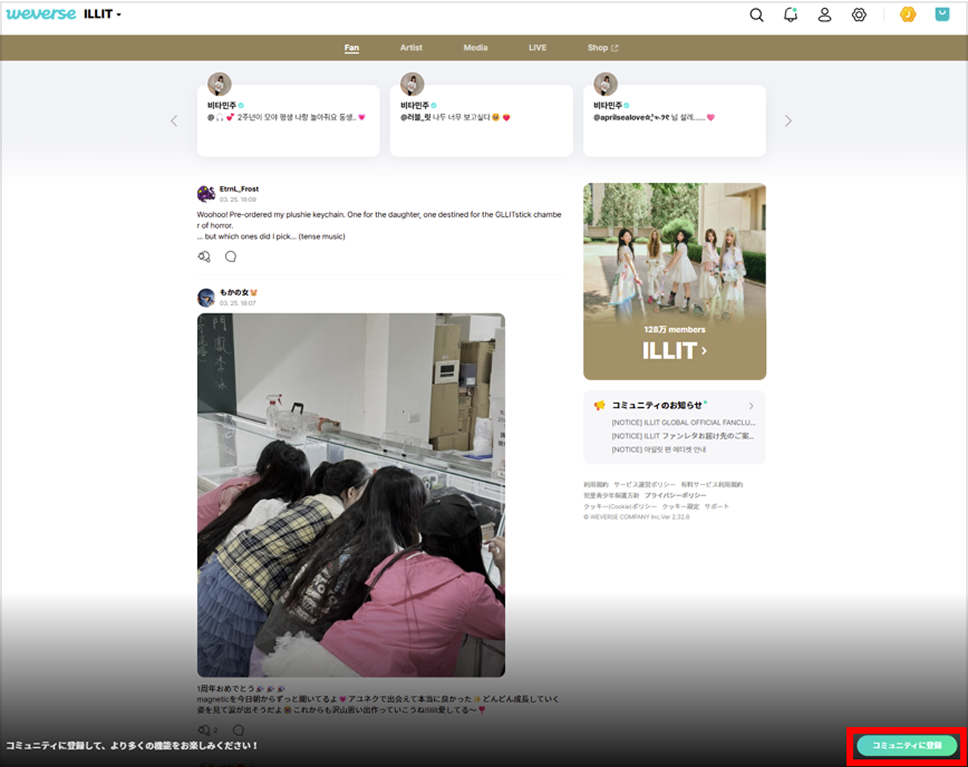
Task: Open search with the magnifier icon
Action: coord(756,15)
